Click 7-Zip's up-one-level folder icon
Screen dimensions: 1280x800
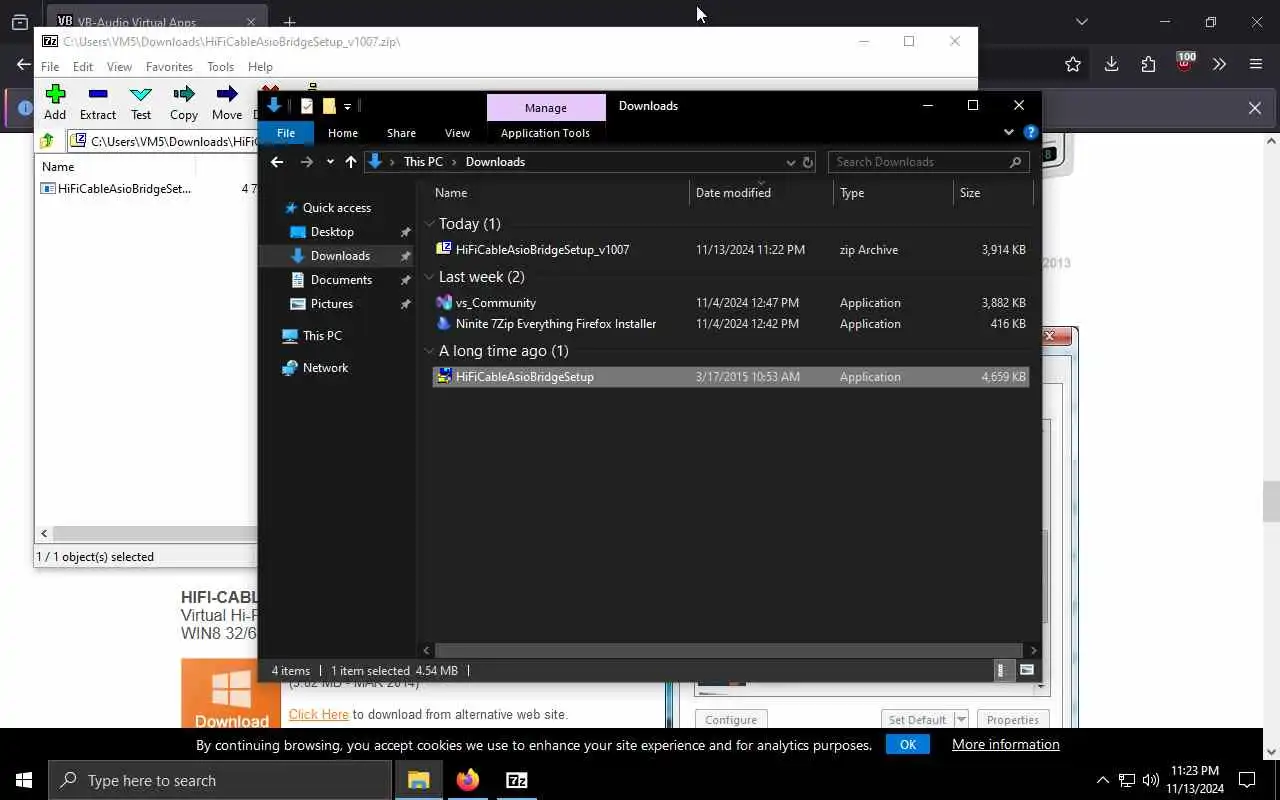[47, 141]
